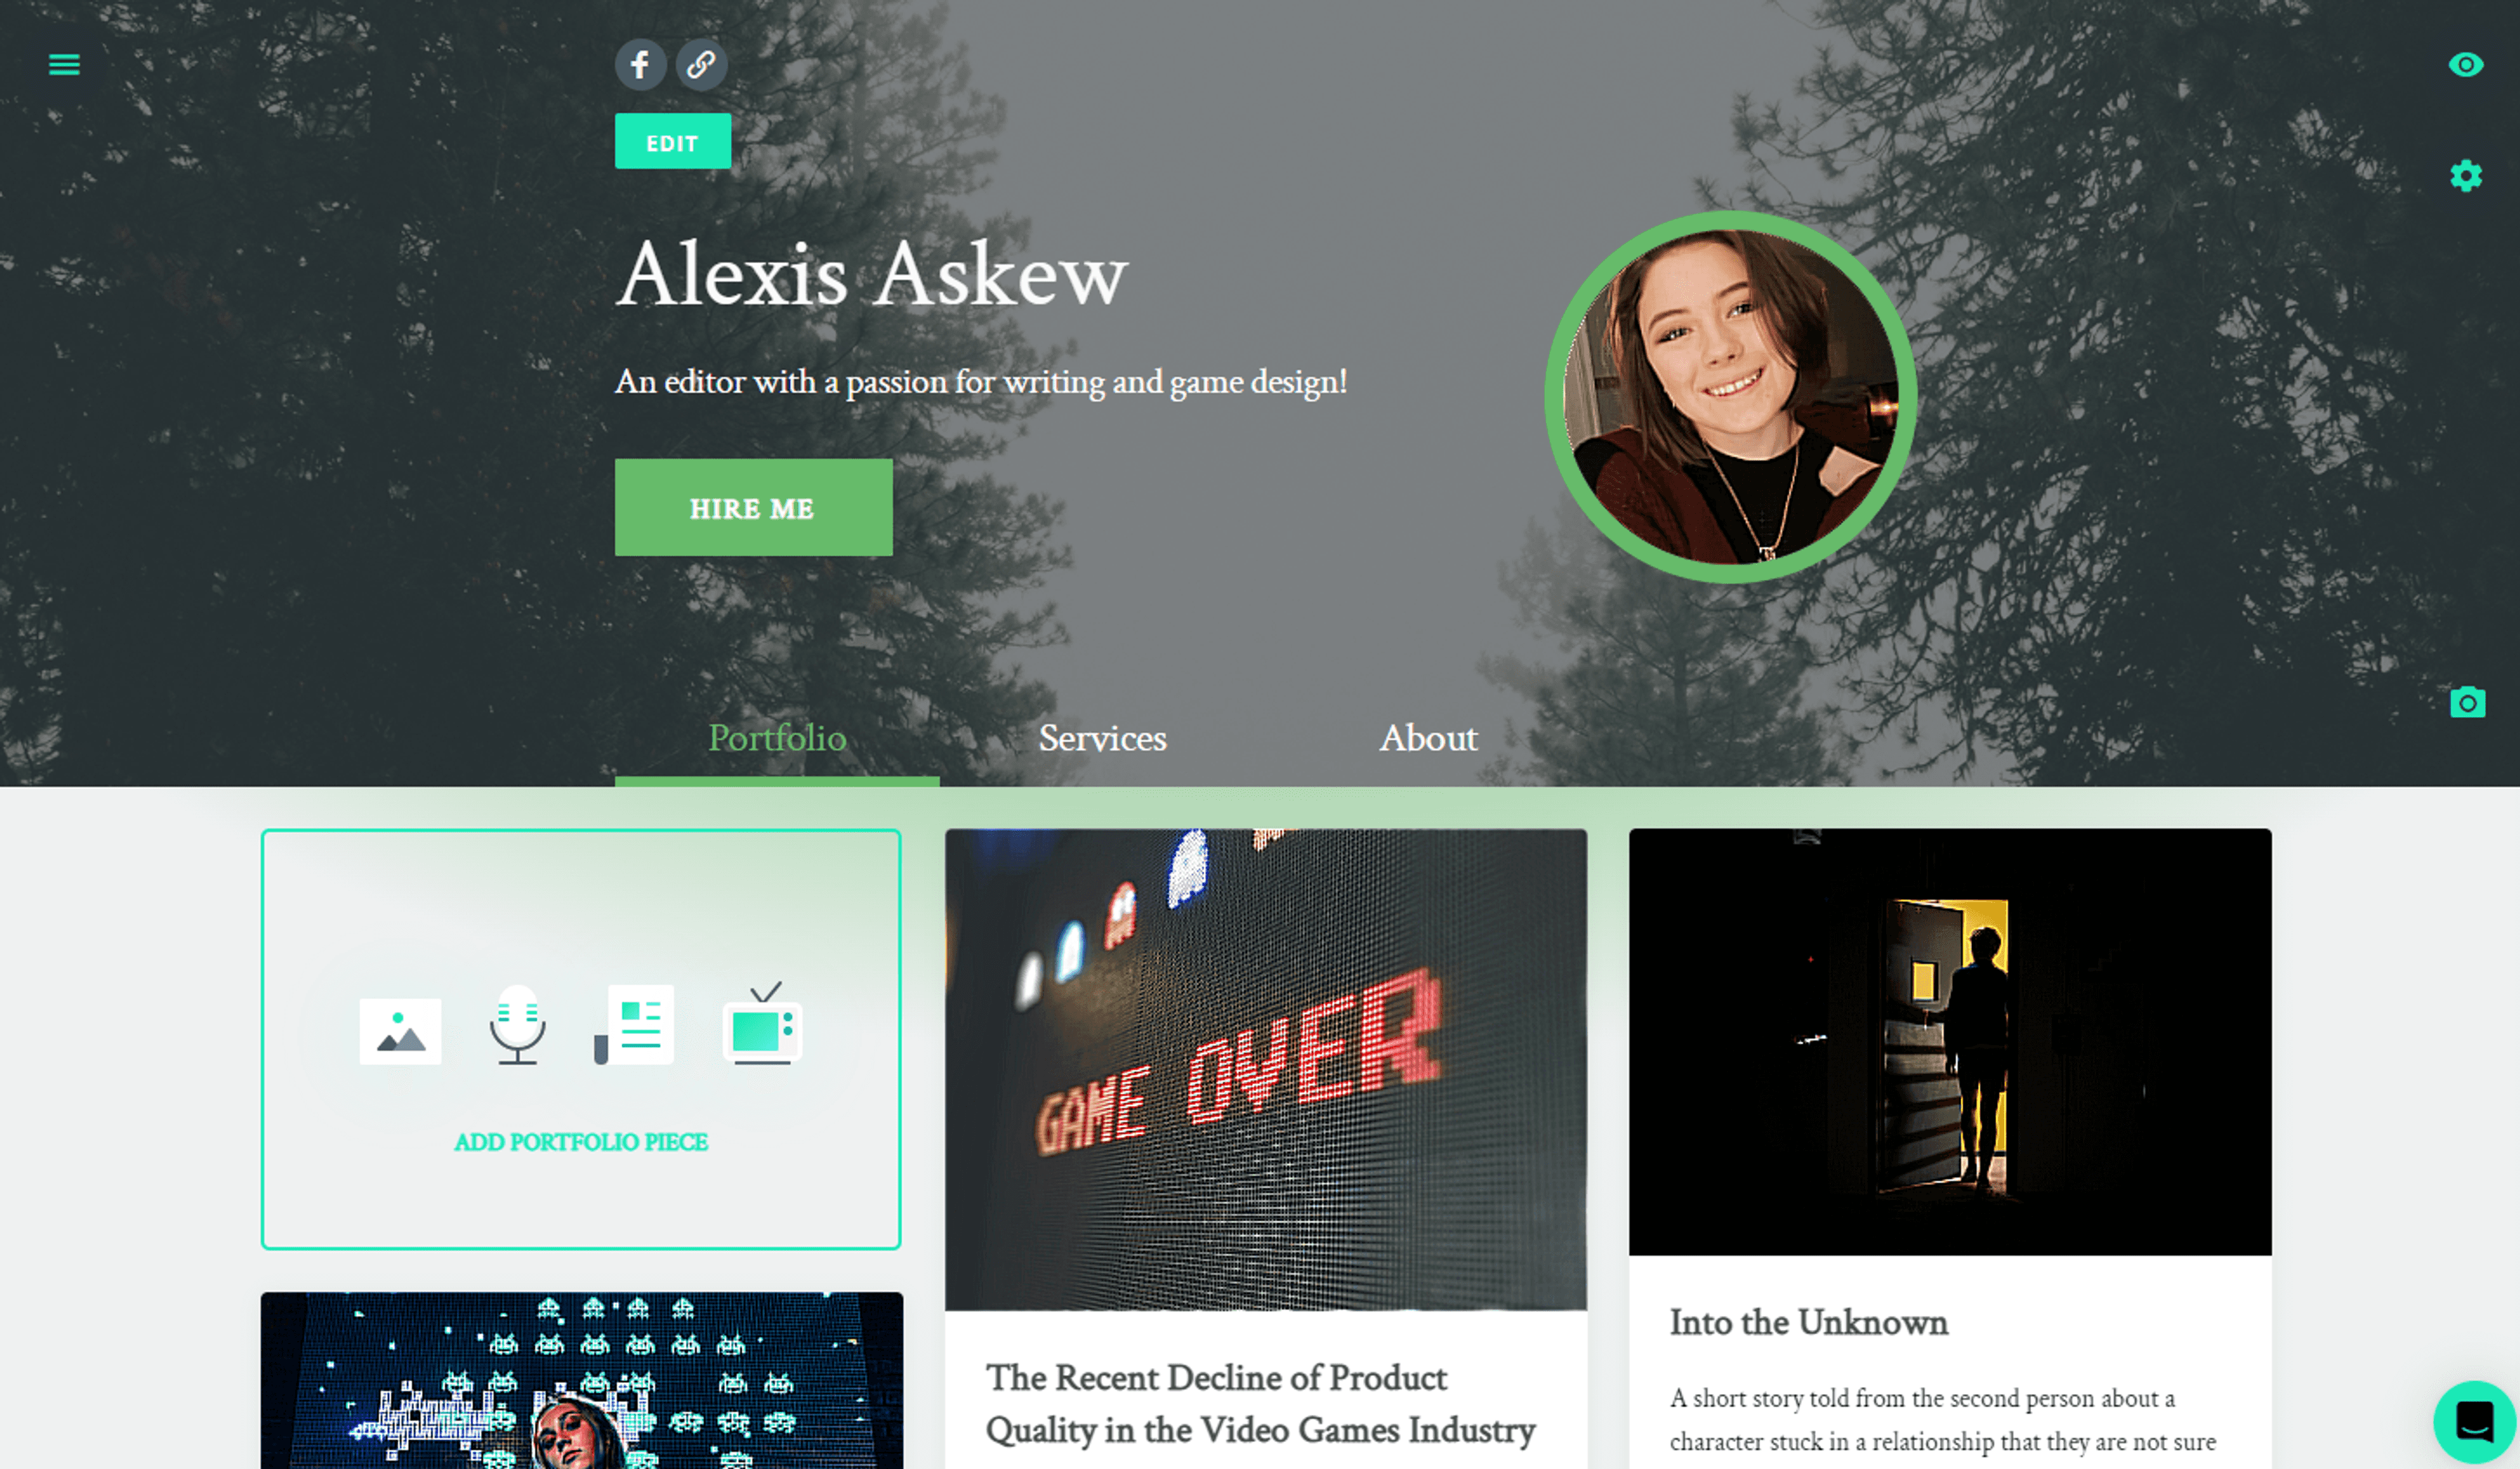Switch to the Services tab
Image resolution: width=2520 pixels, height=1469 pixels.
tap(1102, 739)
